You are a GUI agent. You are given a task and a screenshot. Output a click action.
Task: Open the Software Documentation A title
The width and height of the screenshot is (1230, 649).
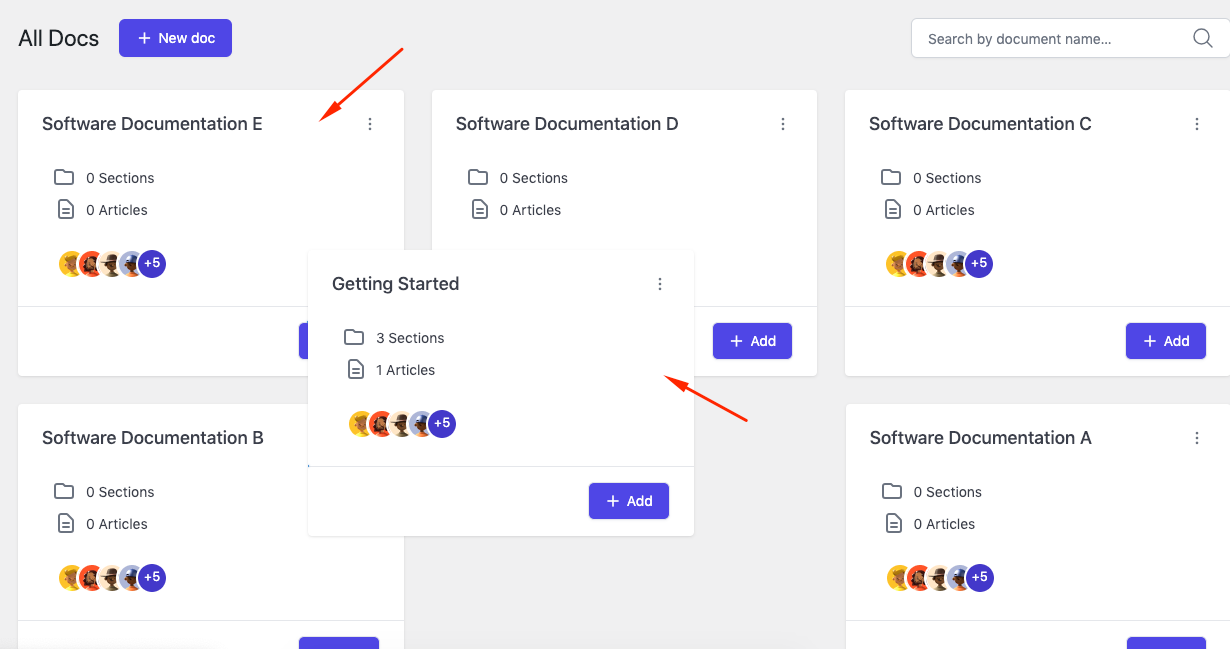(981, 438)
